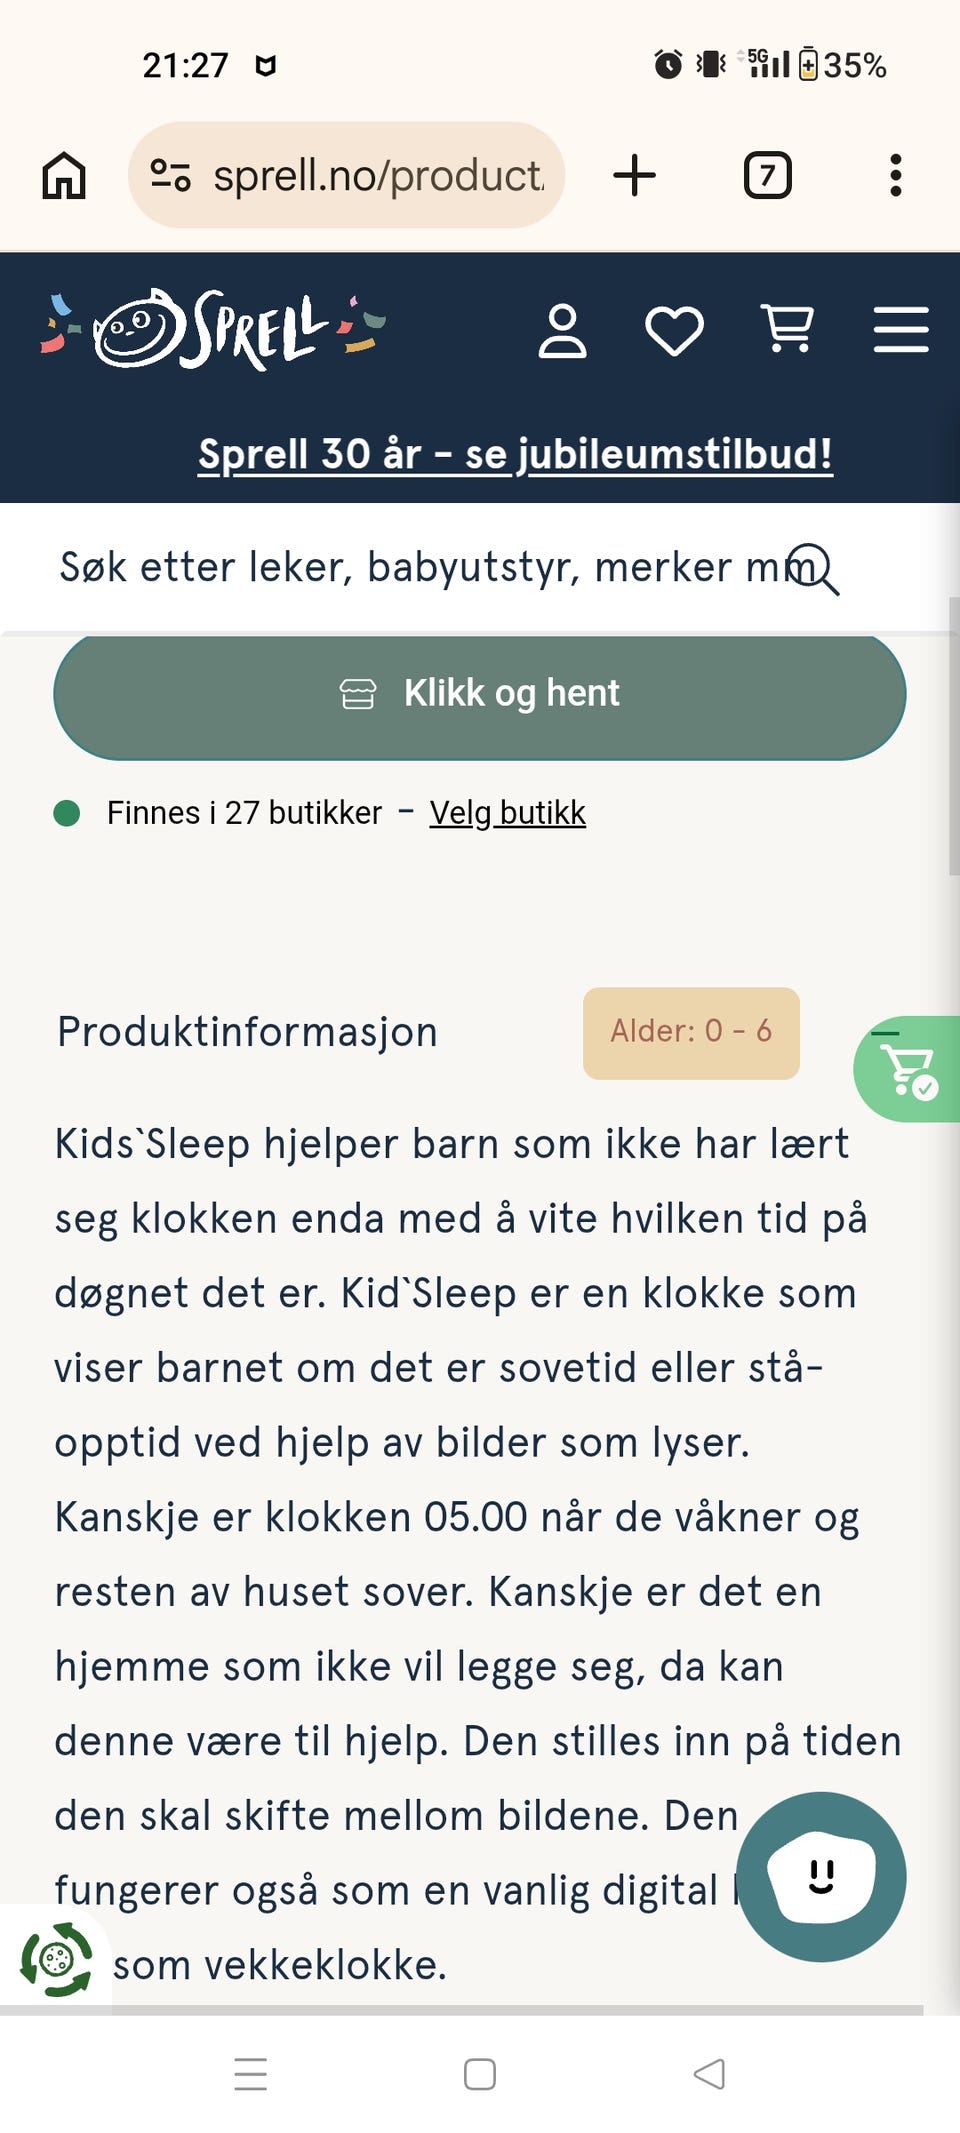Open the tab switcher showing 7

coord(767,176)
